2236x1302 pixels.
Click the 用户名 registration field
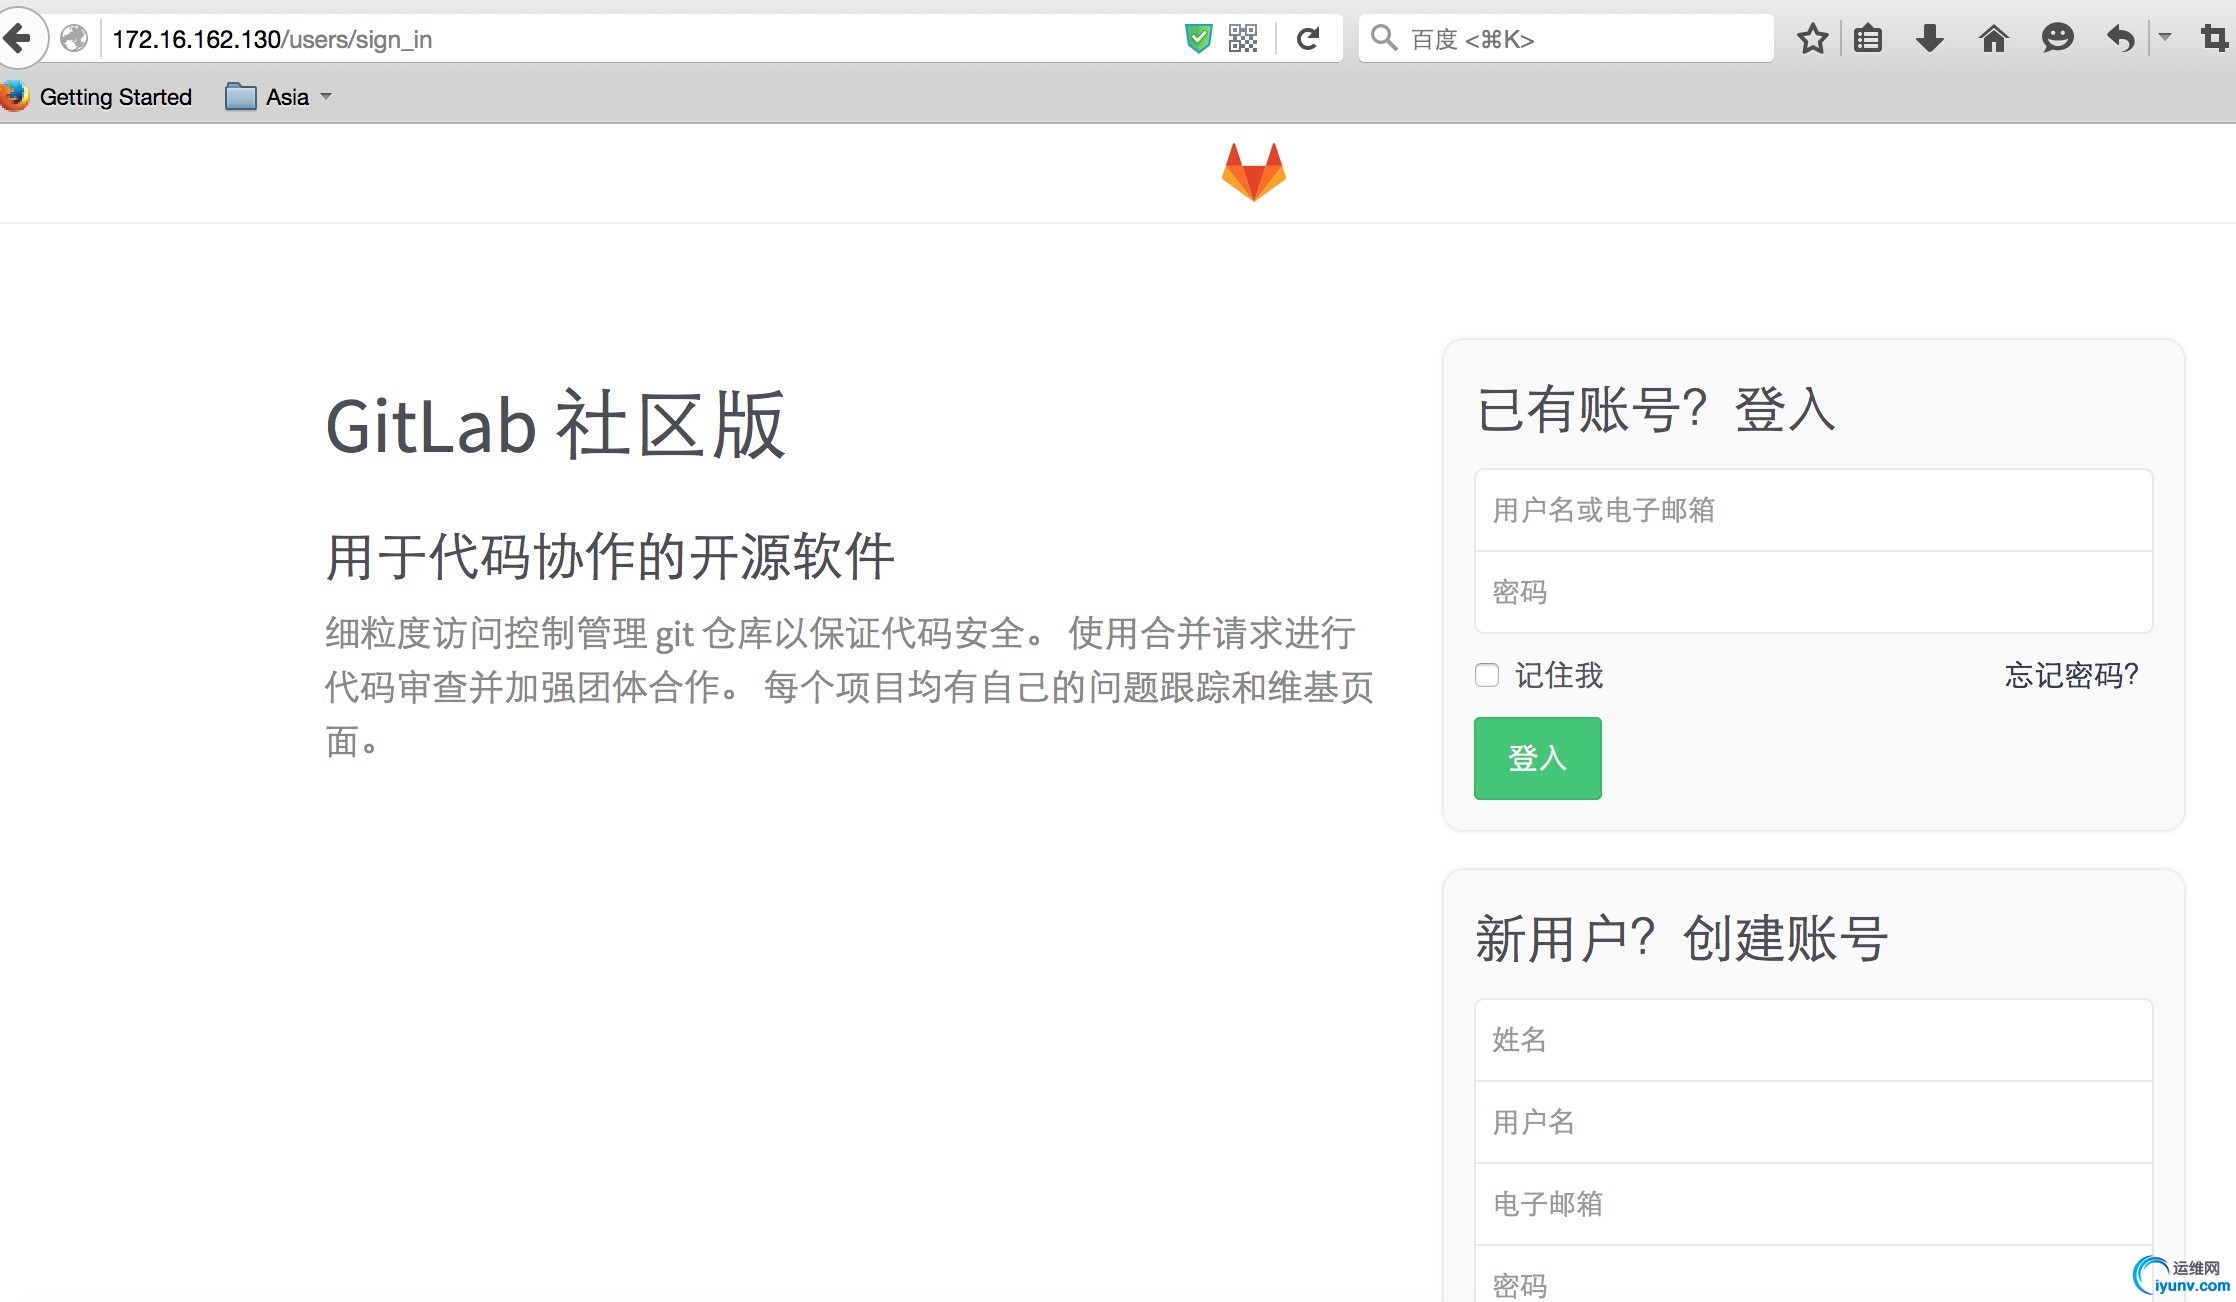pos(1813,1122)
